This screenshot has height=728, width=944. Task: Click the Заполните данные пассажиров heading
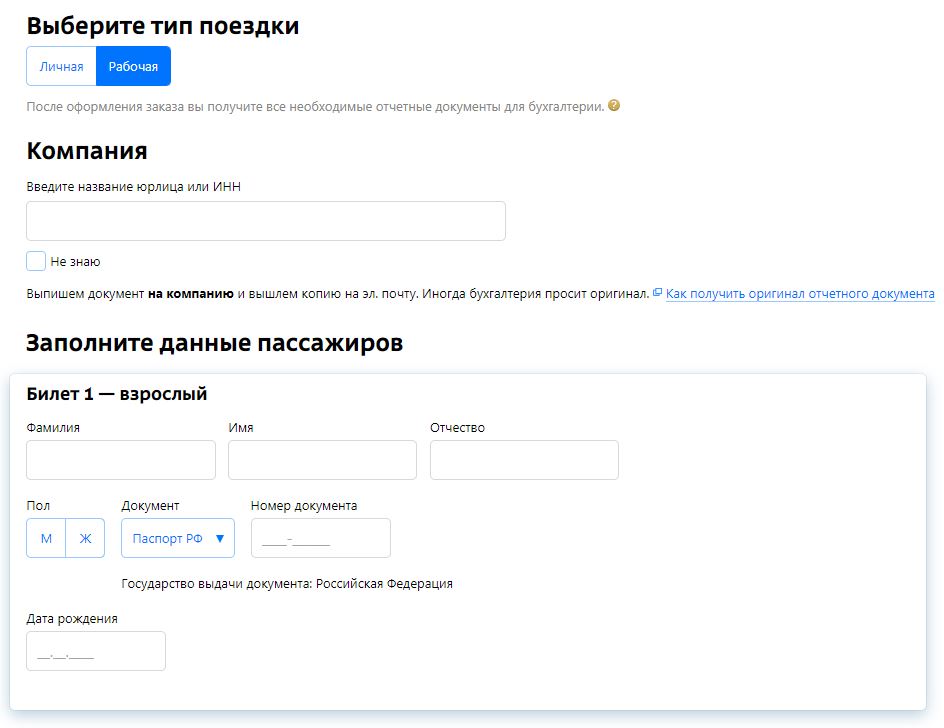click(x=214, y=343)
